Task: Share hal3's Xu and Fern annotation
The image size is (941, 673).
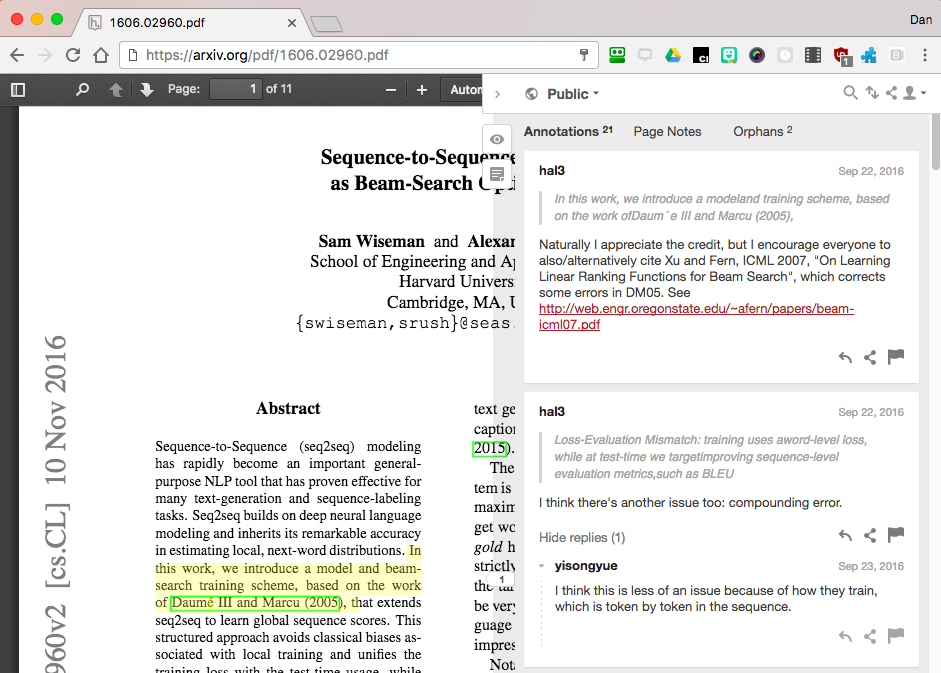Action: 870,358
